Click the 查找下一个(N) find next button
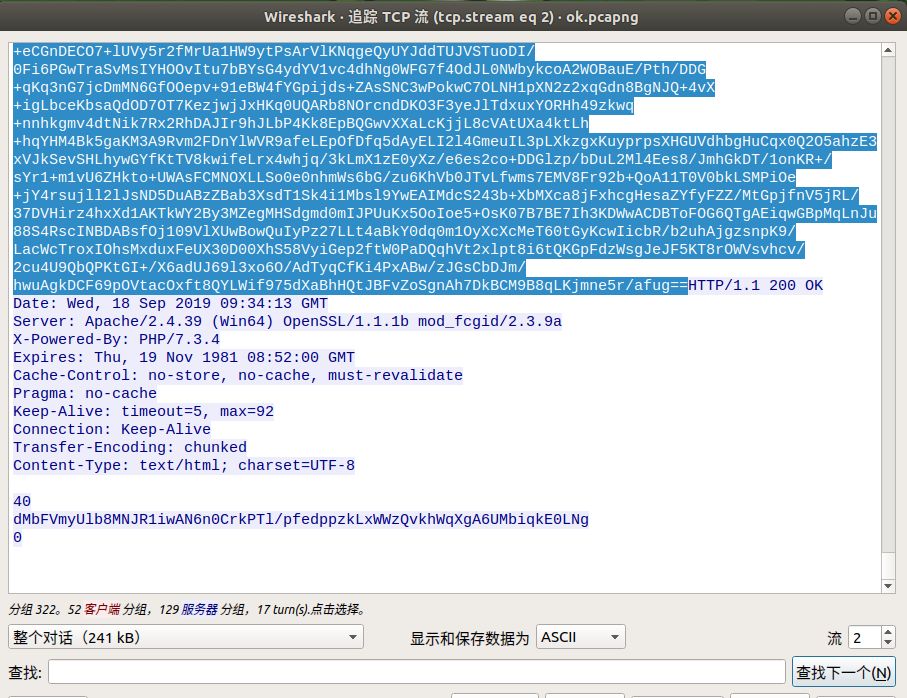907x698 pixels. tap(843, 672)
